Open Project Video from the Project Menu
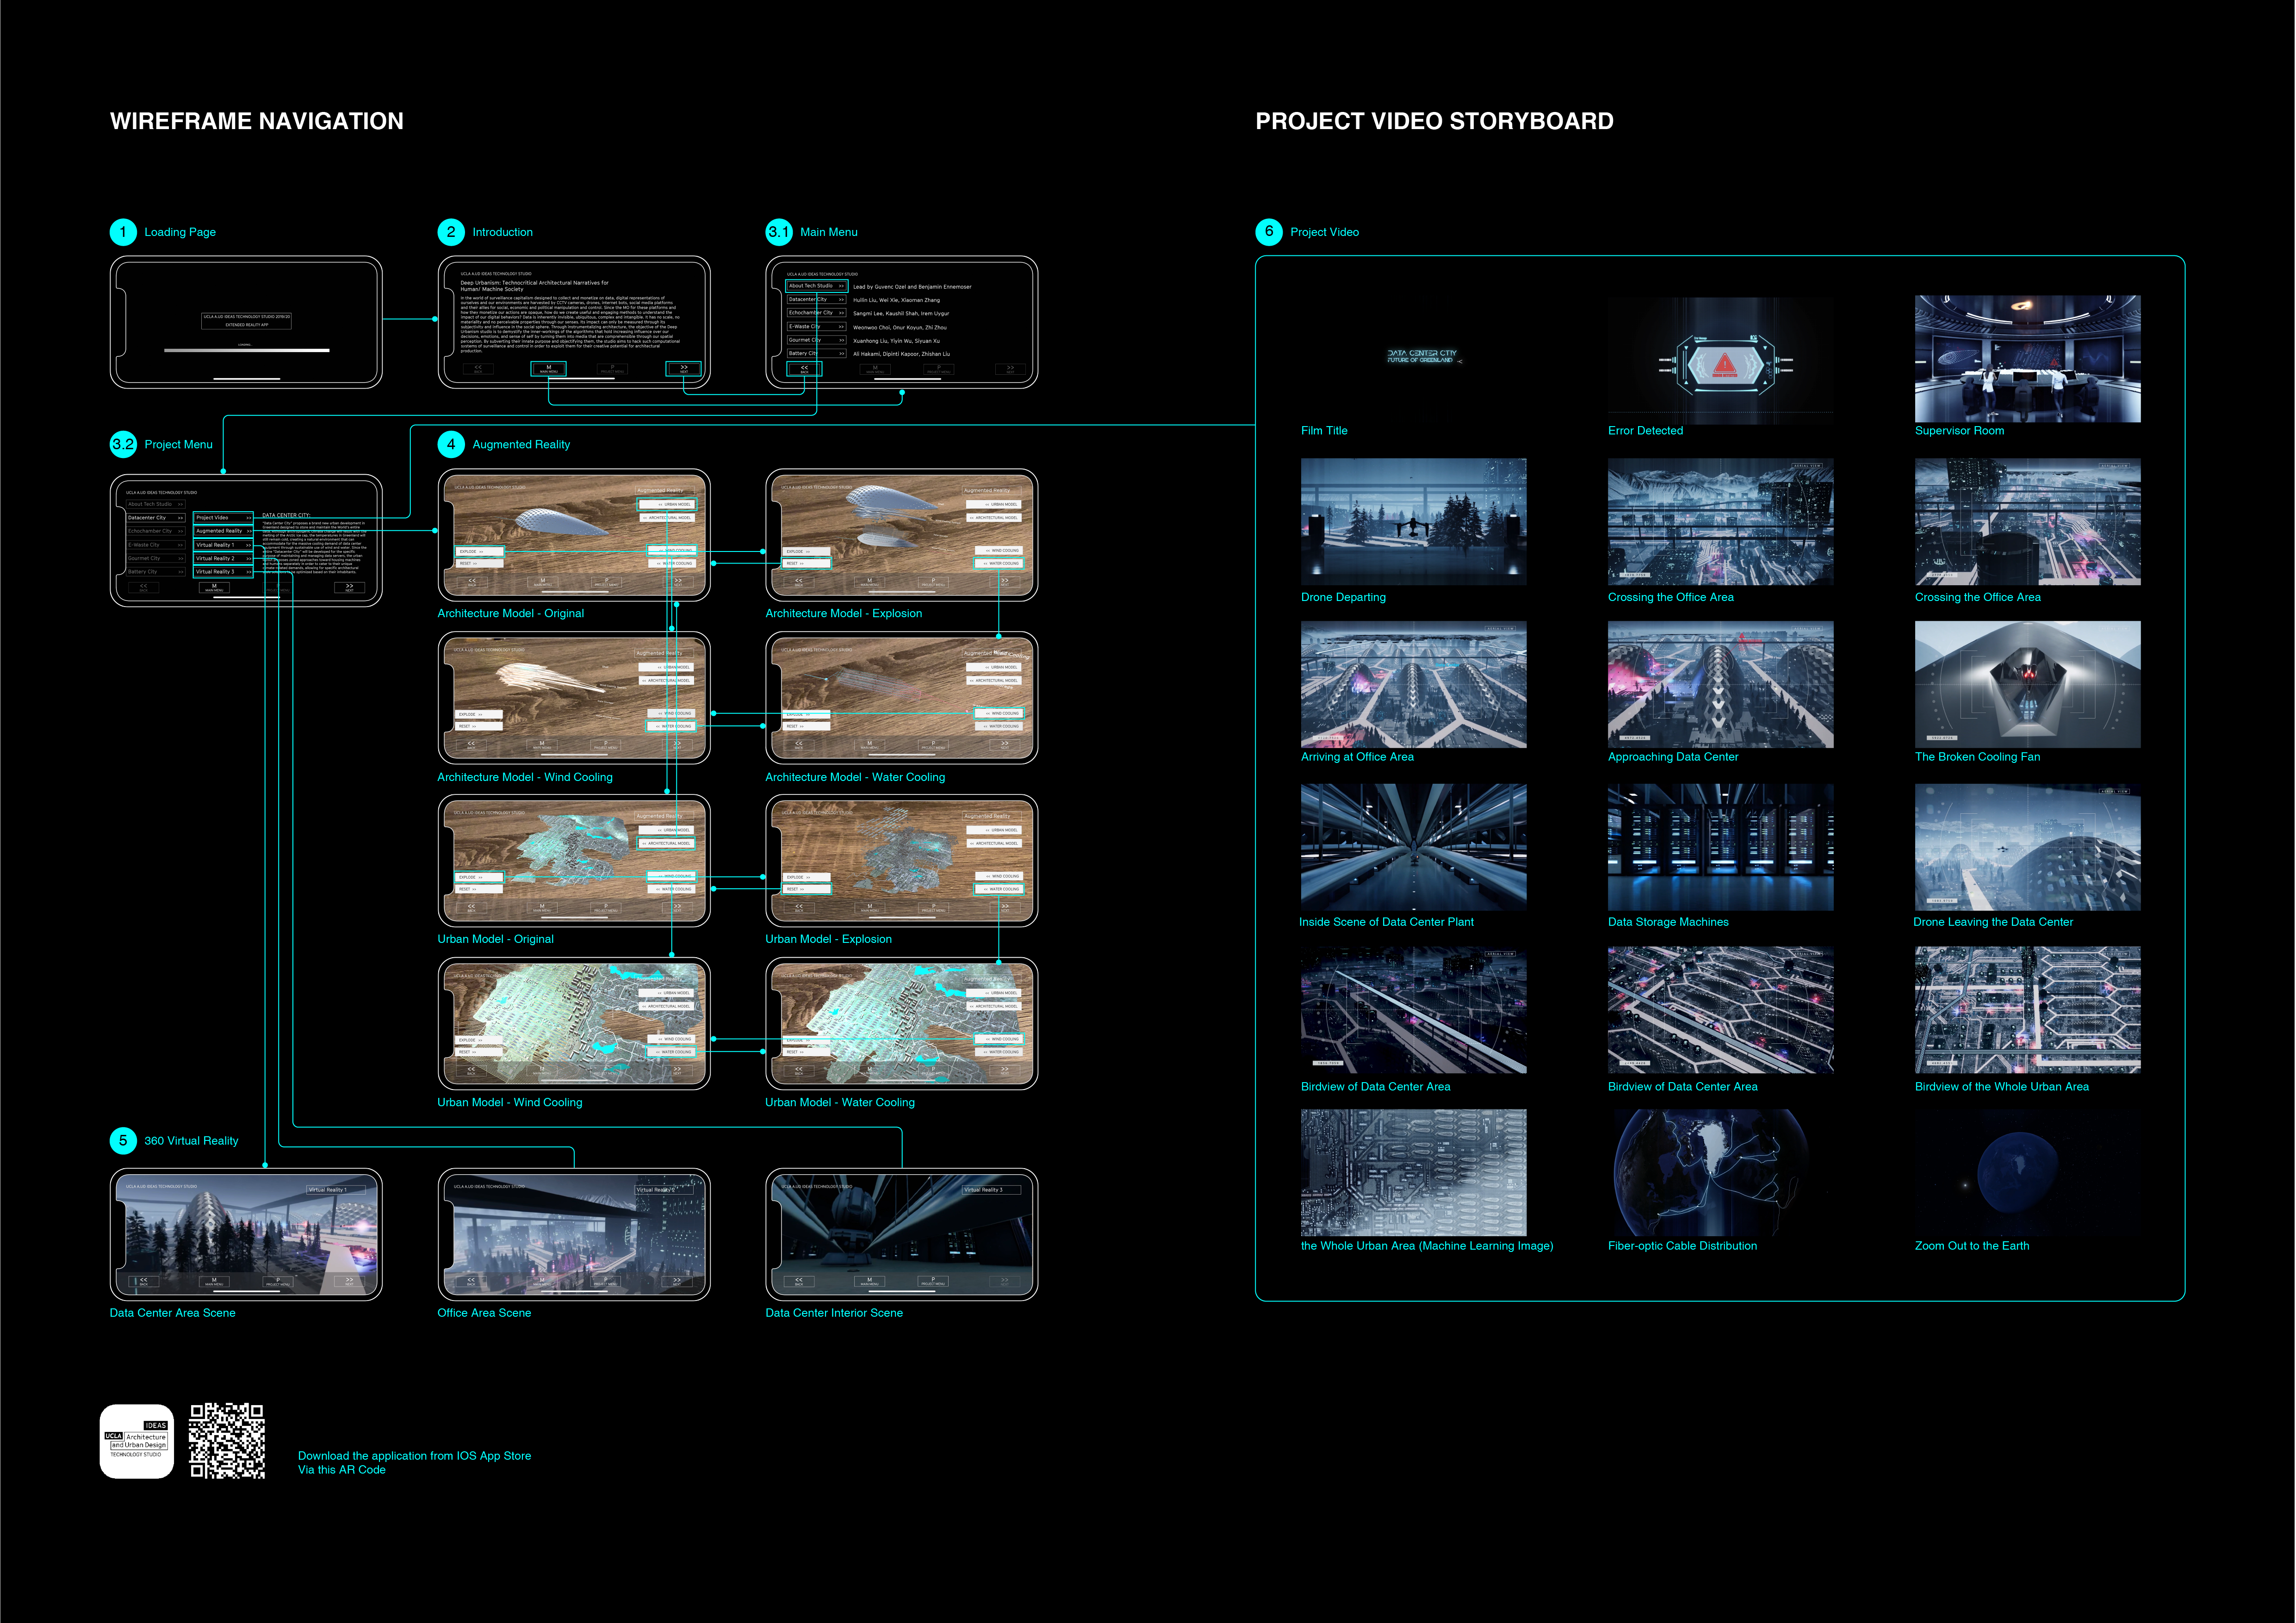The height and width of the screenshot is (1623, 2296). pos(223,518)
